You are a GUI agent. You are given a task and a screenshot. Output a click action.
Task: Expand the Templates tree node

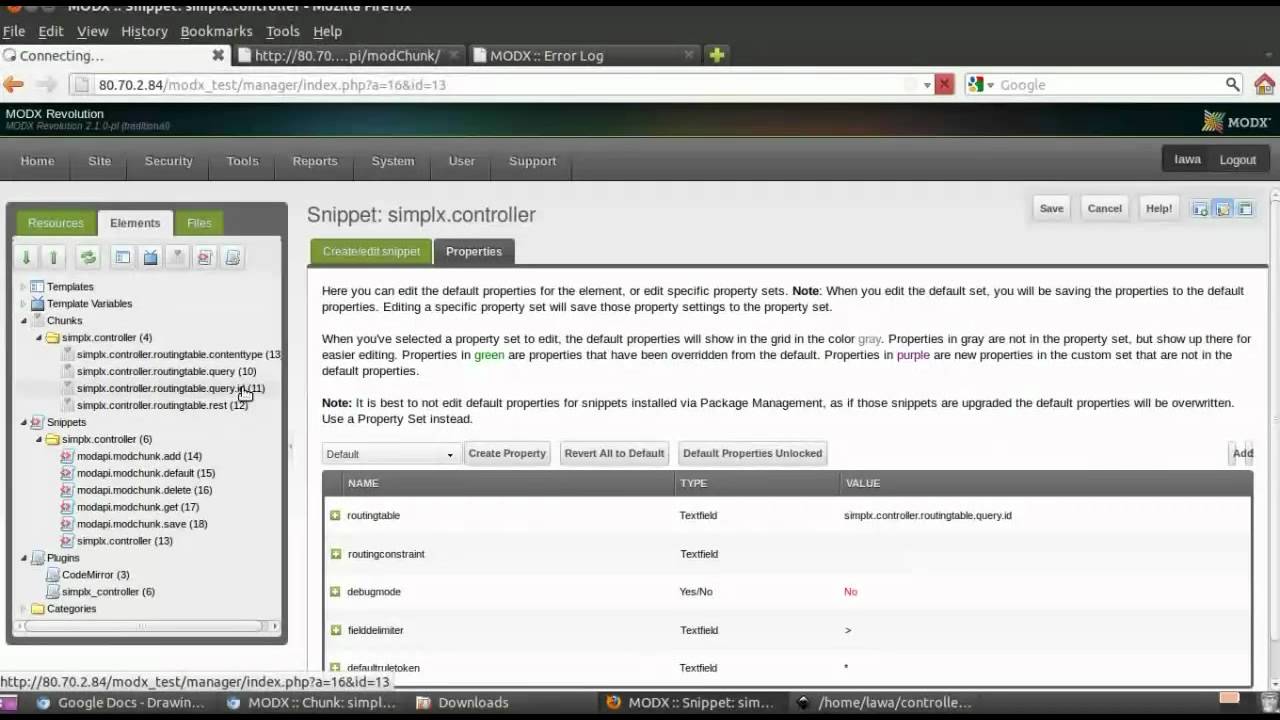click(23, 287)
